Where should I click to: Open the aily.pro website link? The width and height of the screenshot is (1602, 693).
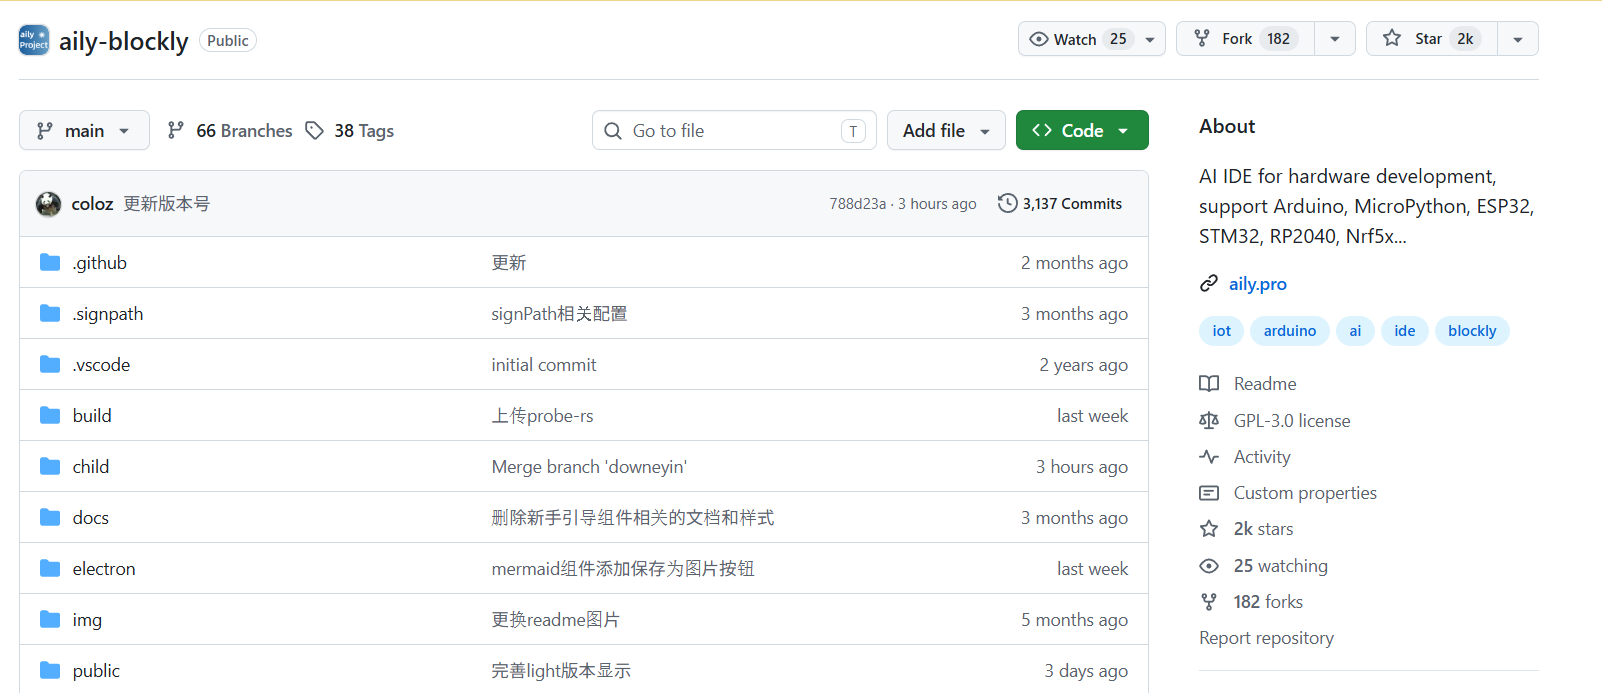[1258, 284]
